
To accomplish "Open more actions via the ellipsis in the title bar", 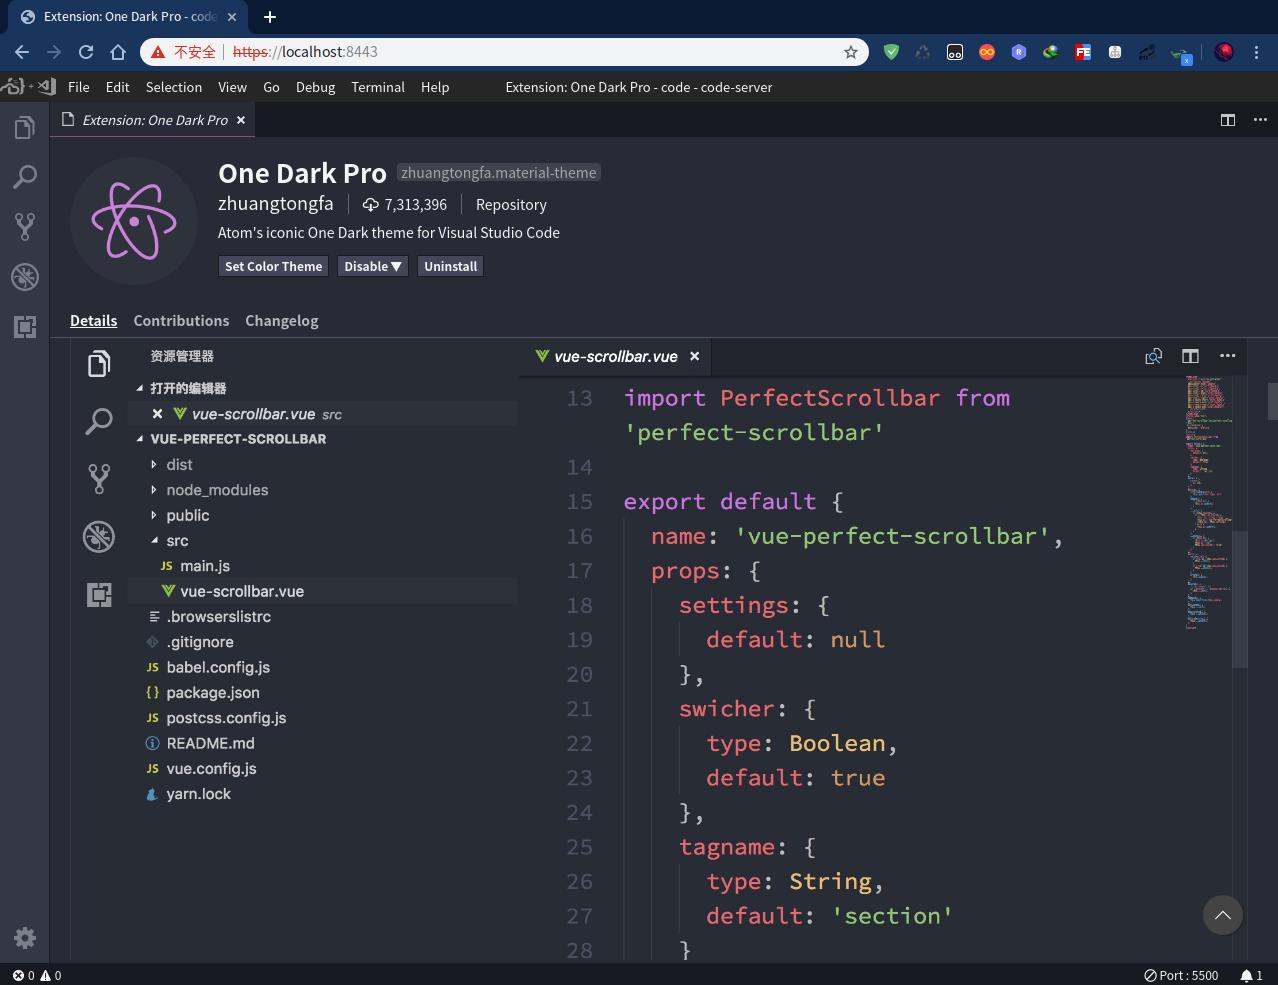I will (1260, 120).
